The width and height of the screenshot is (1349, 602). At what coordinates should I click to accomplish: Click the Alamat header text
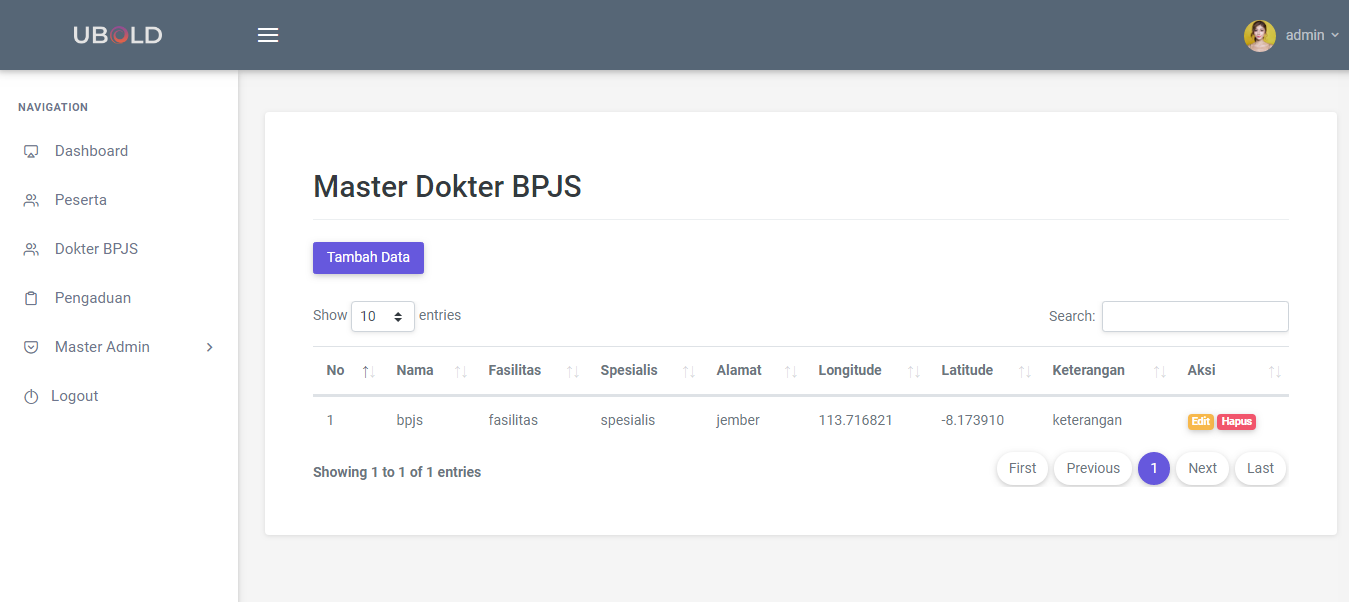click(739, 370)
